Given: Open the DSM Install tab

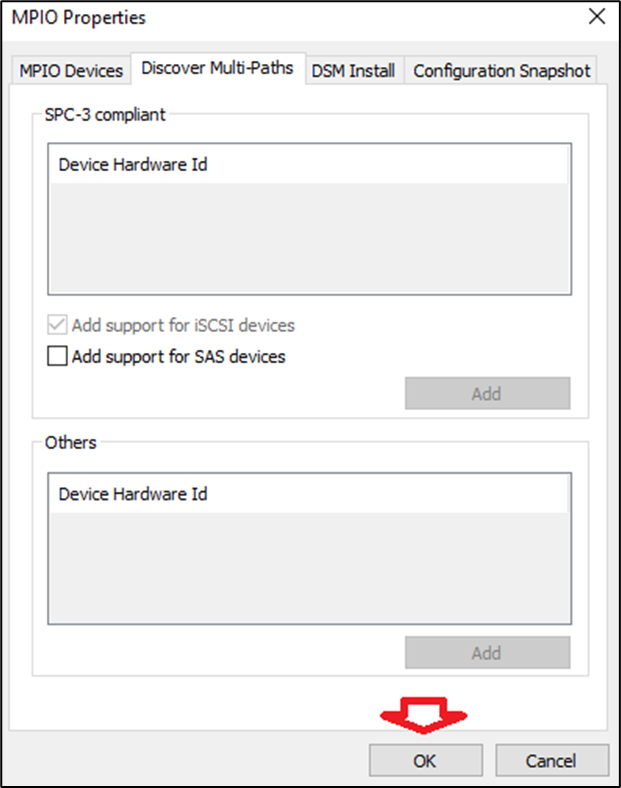Looking at the screenshot, I should tap(353, 71).
